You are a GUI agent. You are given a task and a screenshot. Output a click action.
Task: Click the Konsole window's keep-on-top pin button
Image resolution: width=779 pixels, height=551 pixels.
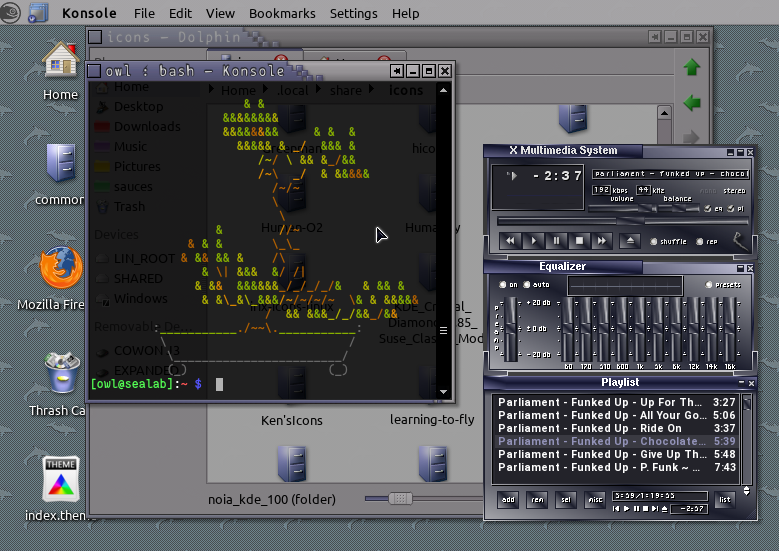coord(396,71)
